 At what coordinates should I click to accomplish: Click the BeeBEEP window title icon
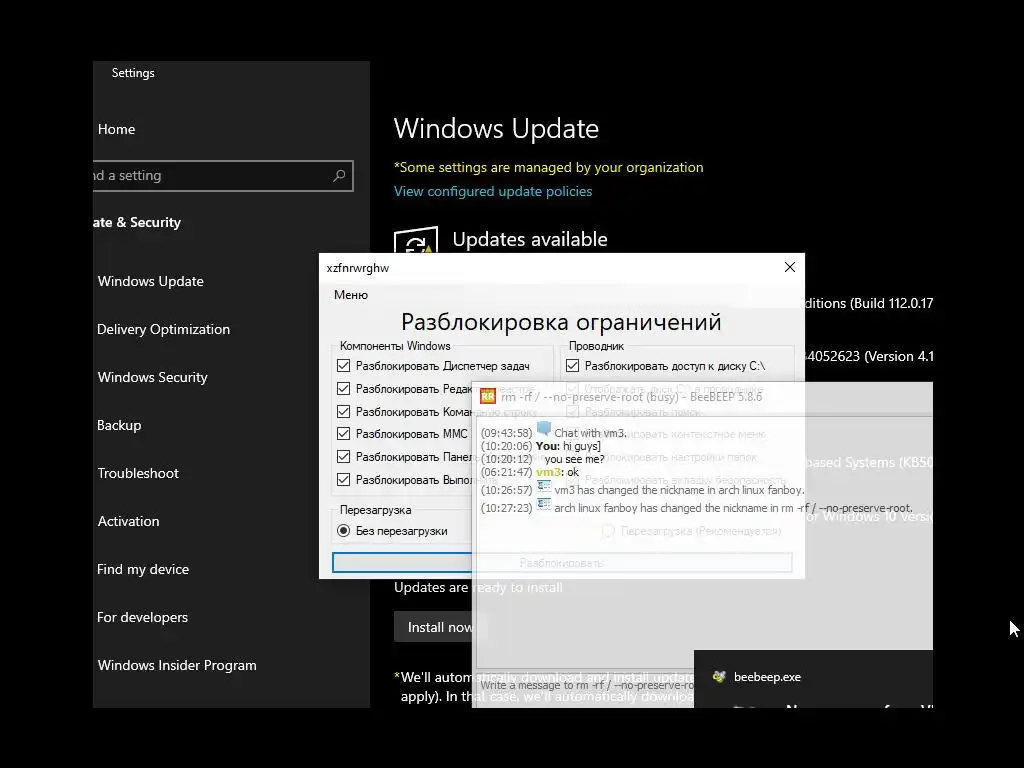pyautogui.click(x=488, y=396)
